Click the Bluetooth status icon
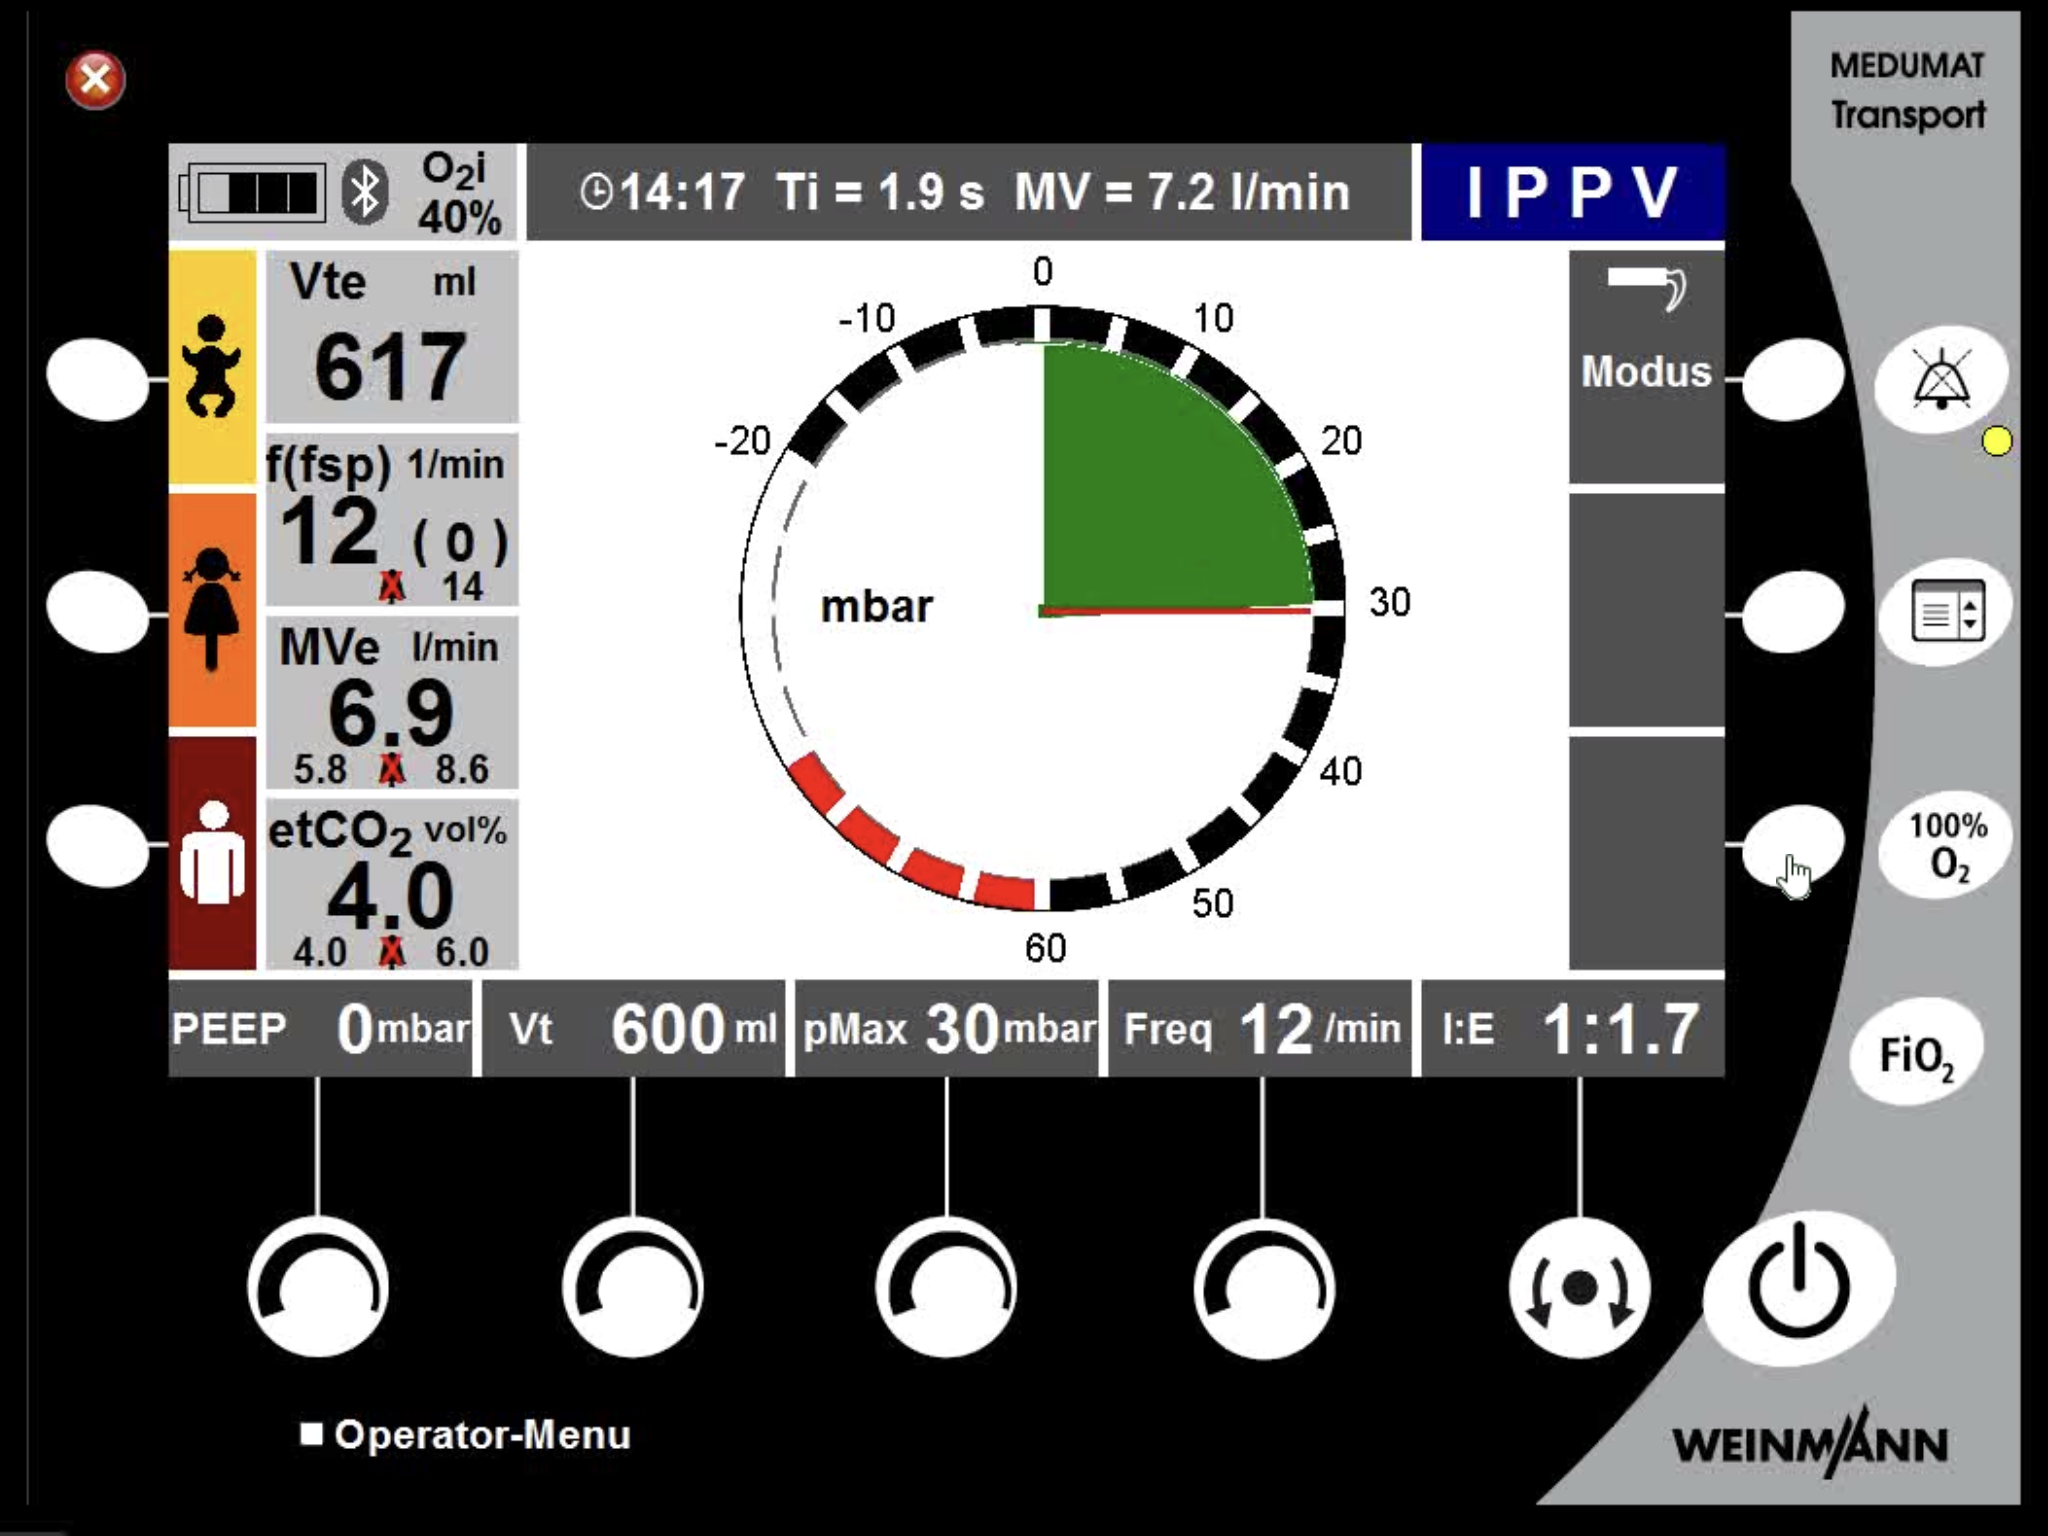 tap(365, 192)
